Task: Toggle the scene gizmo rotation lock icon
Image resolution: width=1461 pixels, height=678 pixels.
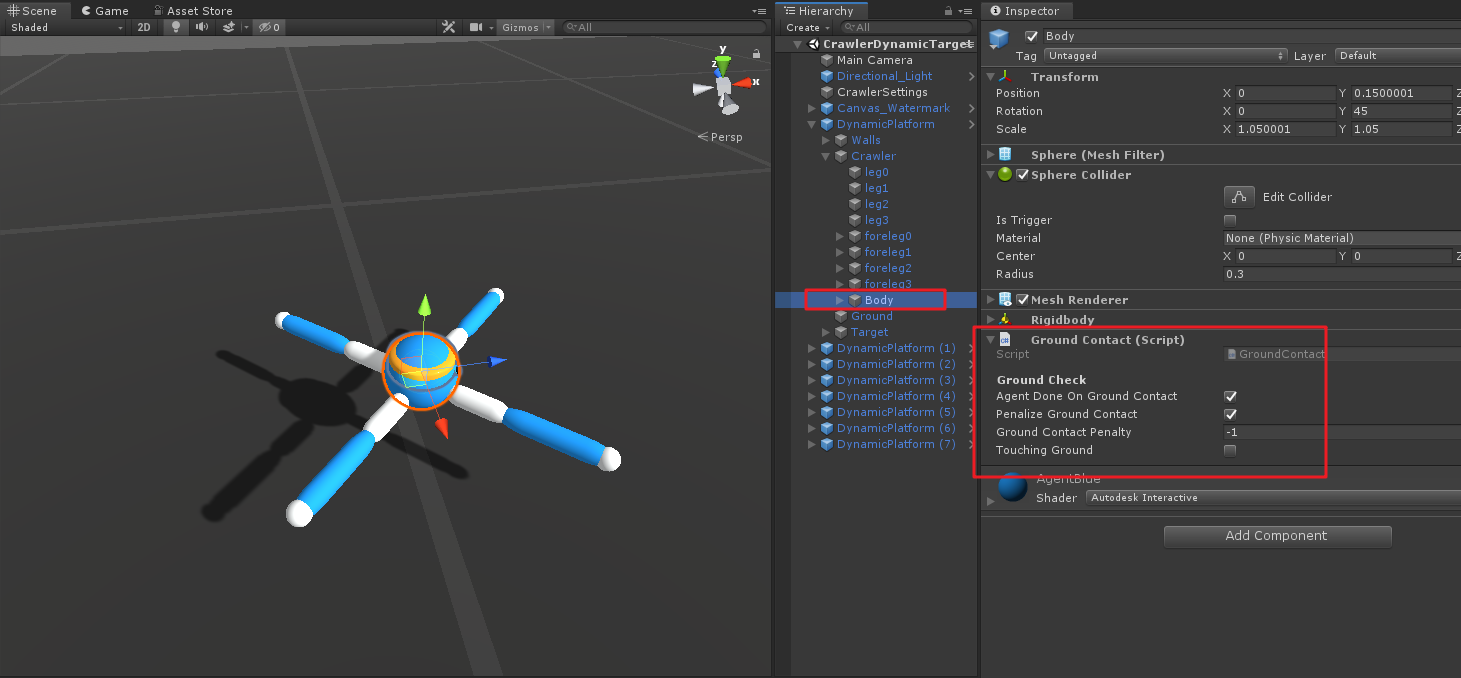Action: point(756,54)
